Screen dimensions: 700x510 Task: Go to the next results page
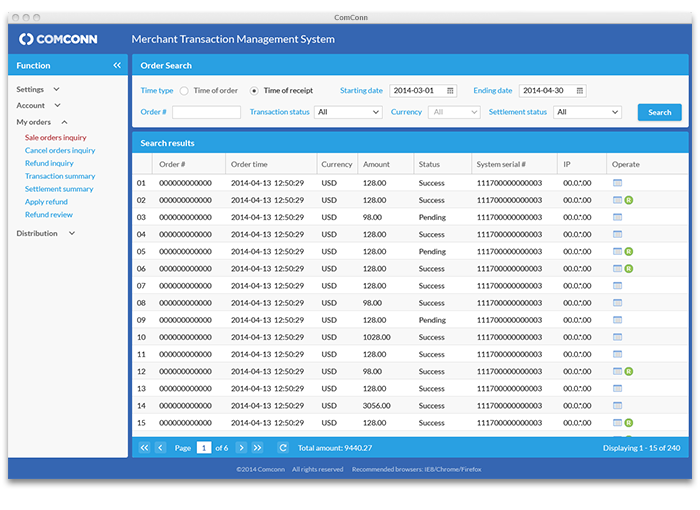(241, 448)
